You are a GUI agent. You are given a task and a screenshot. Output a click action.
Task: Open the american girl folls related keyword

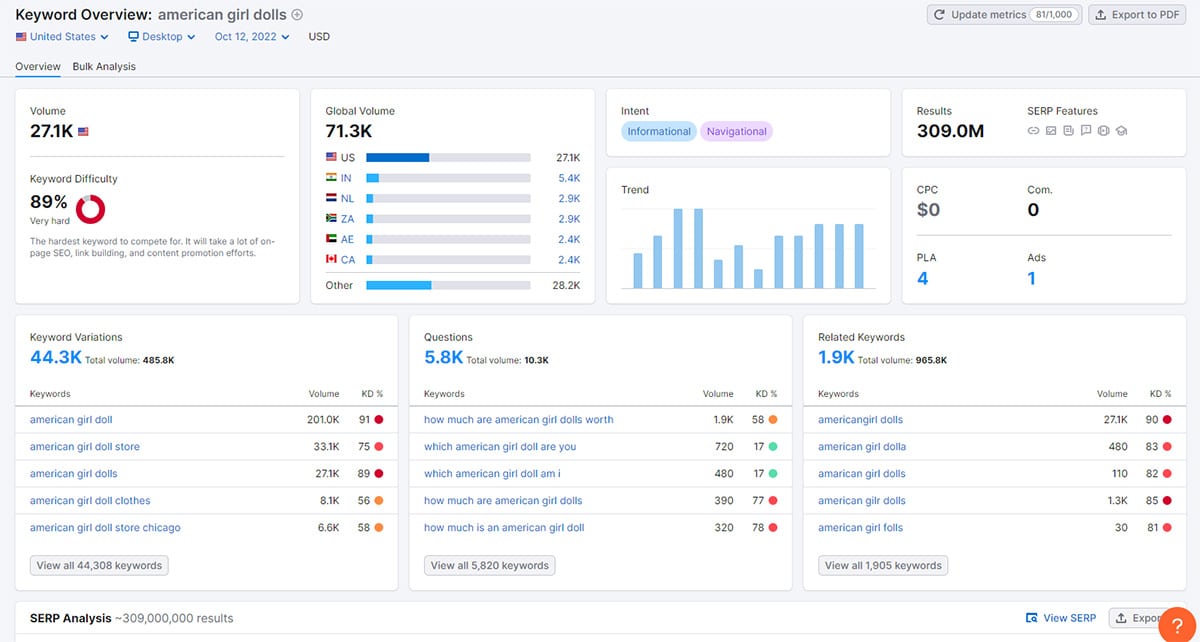pyautogui.click(x=860, y=528)
